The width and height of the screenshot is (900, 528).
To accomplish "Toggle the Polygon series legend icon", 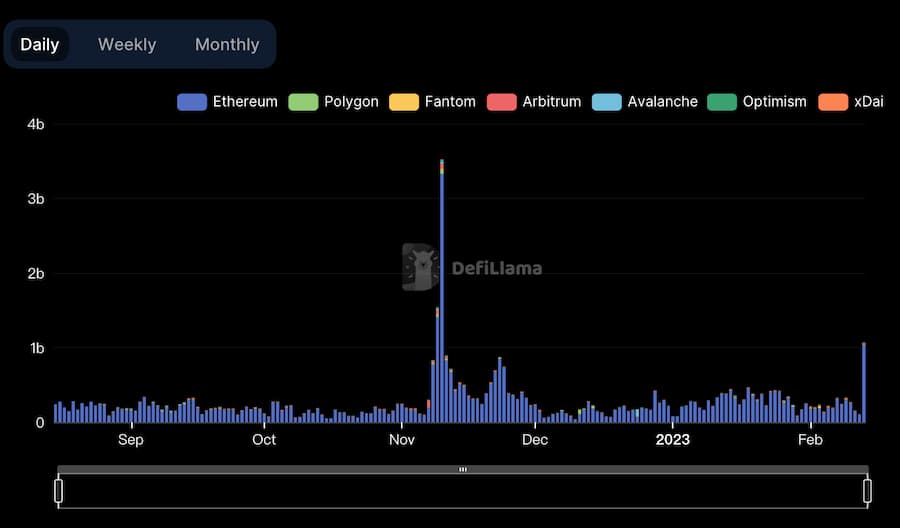I will [303, 101].
